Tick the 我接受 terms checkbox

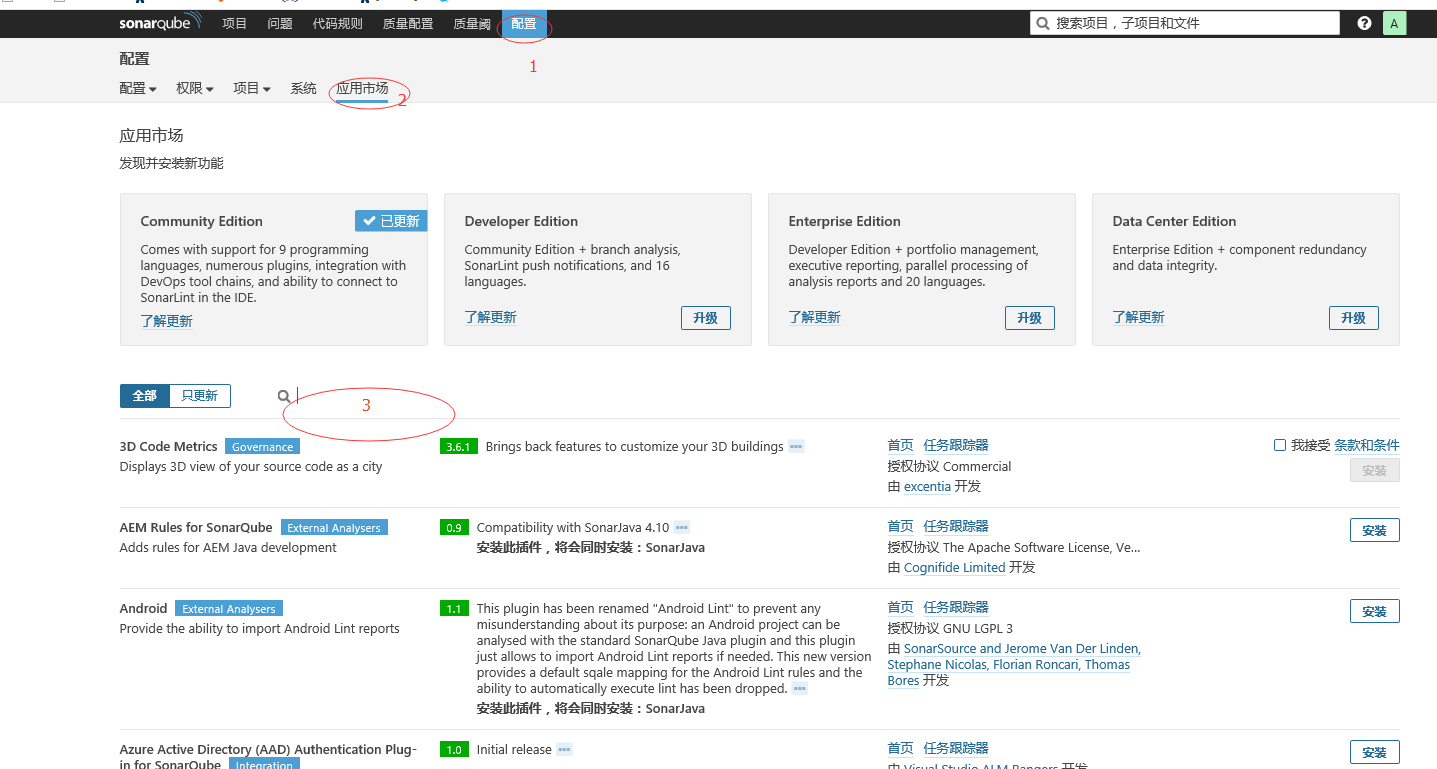click(1280, 445)
